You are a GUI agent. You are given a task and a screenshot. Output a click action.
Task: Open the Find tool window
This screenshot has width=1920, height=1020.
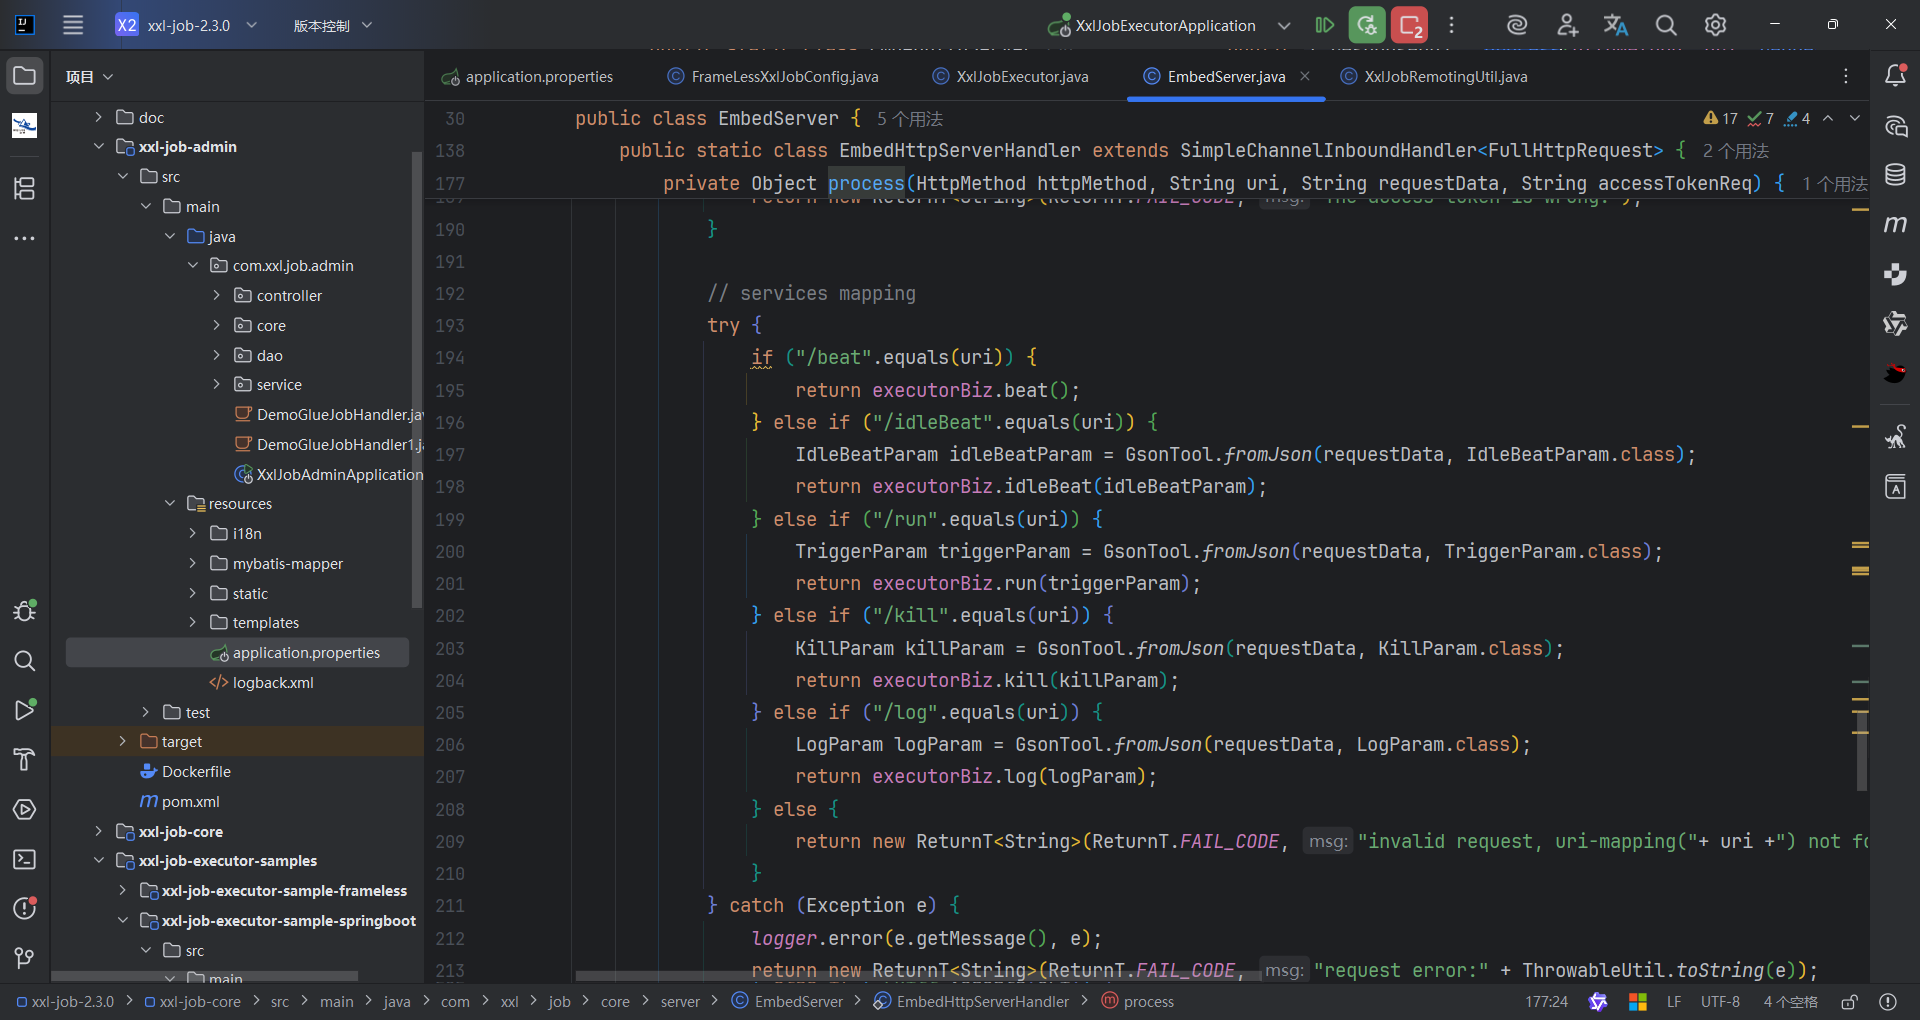(x=25, y=661)
